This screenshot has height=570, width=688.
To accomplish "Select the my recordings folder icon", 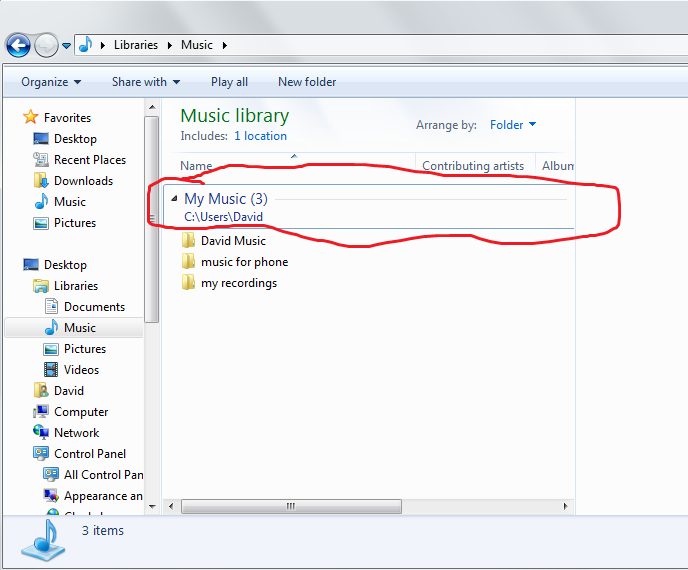I will pos(188,283).
